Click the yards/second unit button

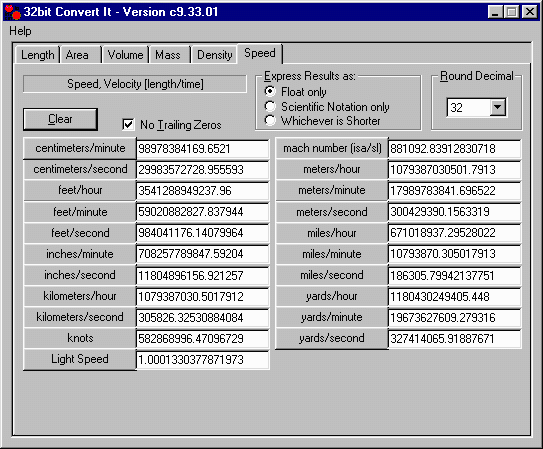point(332,338)
